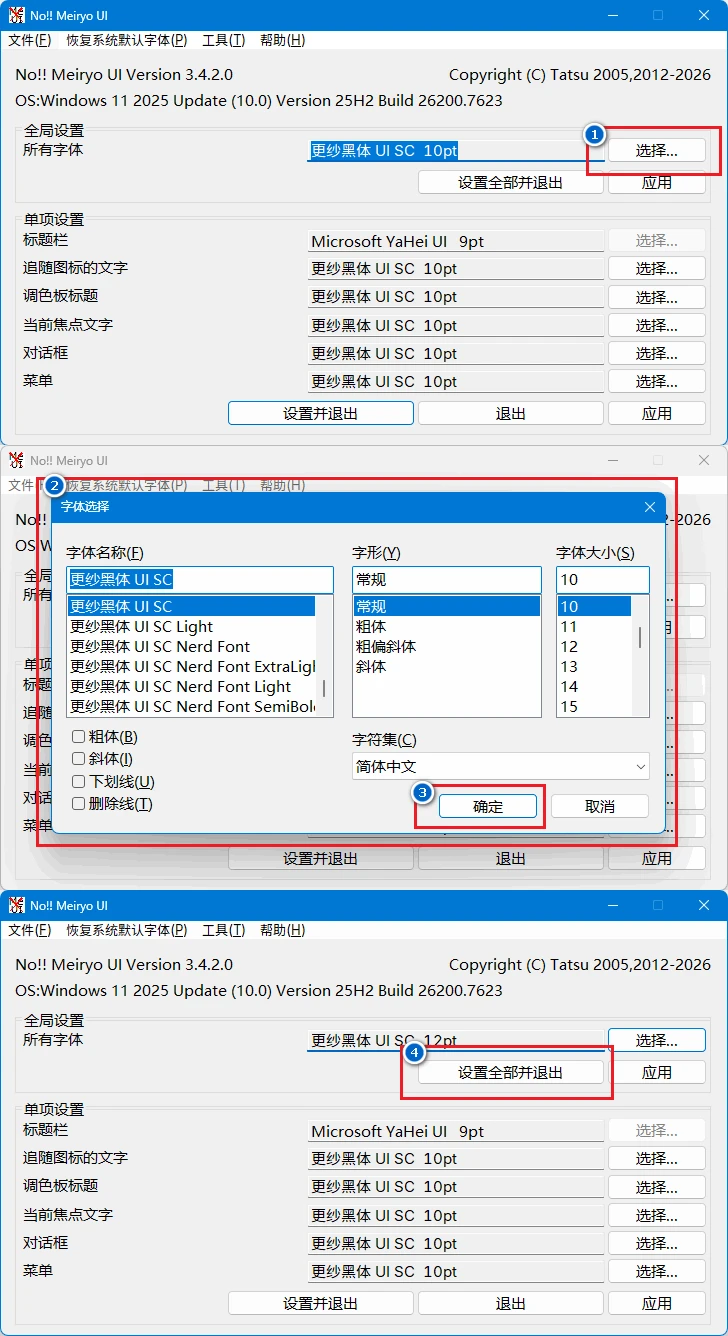Viewport: 728px width, 1336px height.
Task: Click 选择... for 菜单 in bottom window
Action: [657, 1271]
